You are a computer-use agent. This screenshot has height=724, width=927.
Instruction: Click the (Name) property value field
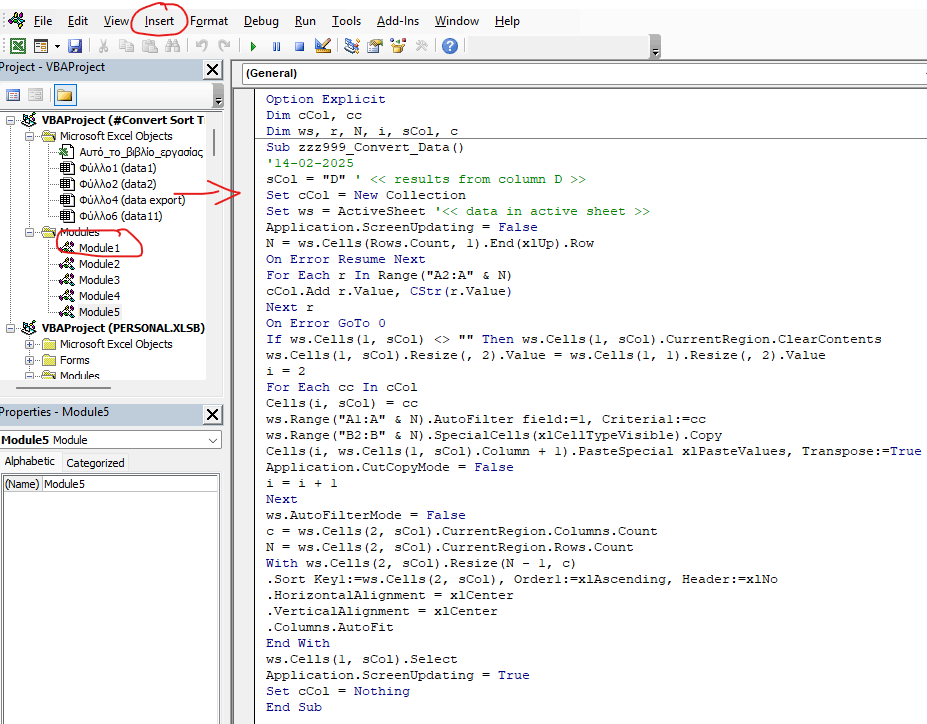pos(129,484)
